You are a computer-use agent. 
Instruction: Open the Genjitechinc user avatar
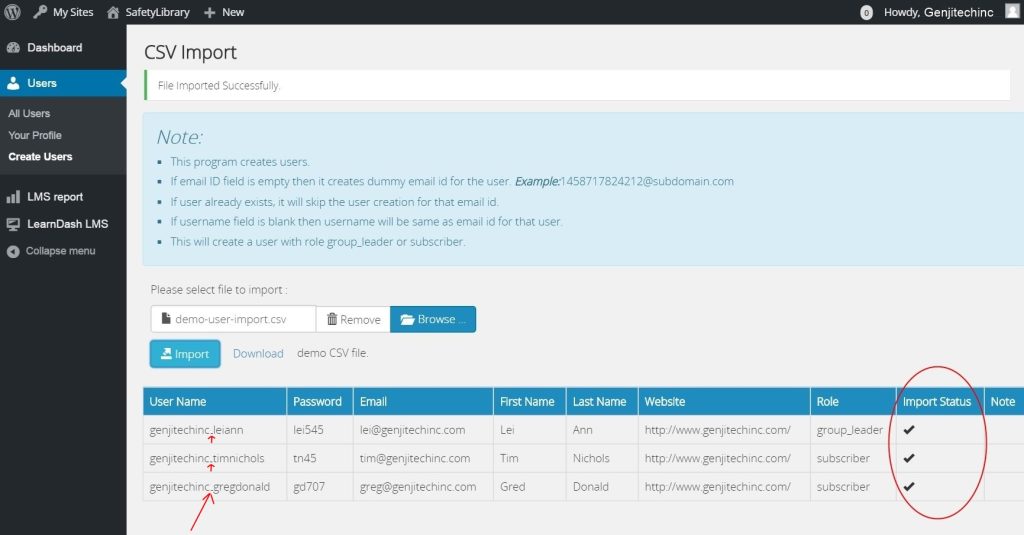1011,12
